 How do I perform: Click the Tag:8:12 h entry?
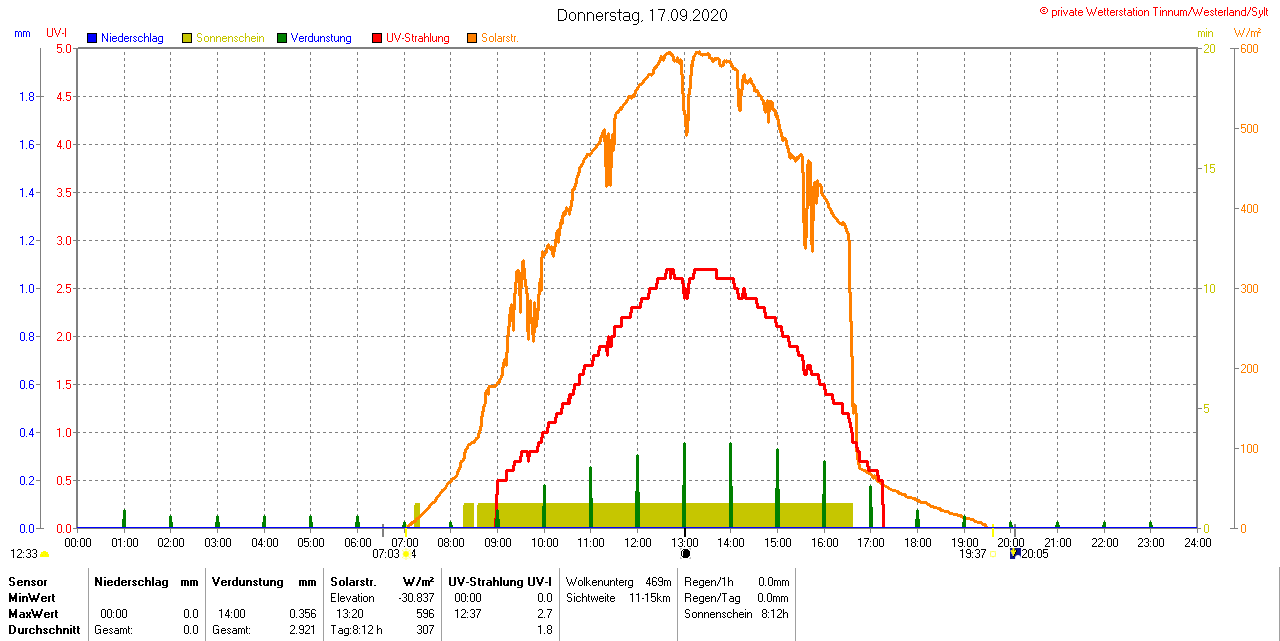click(x=356, y=630)
